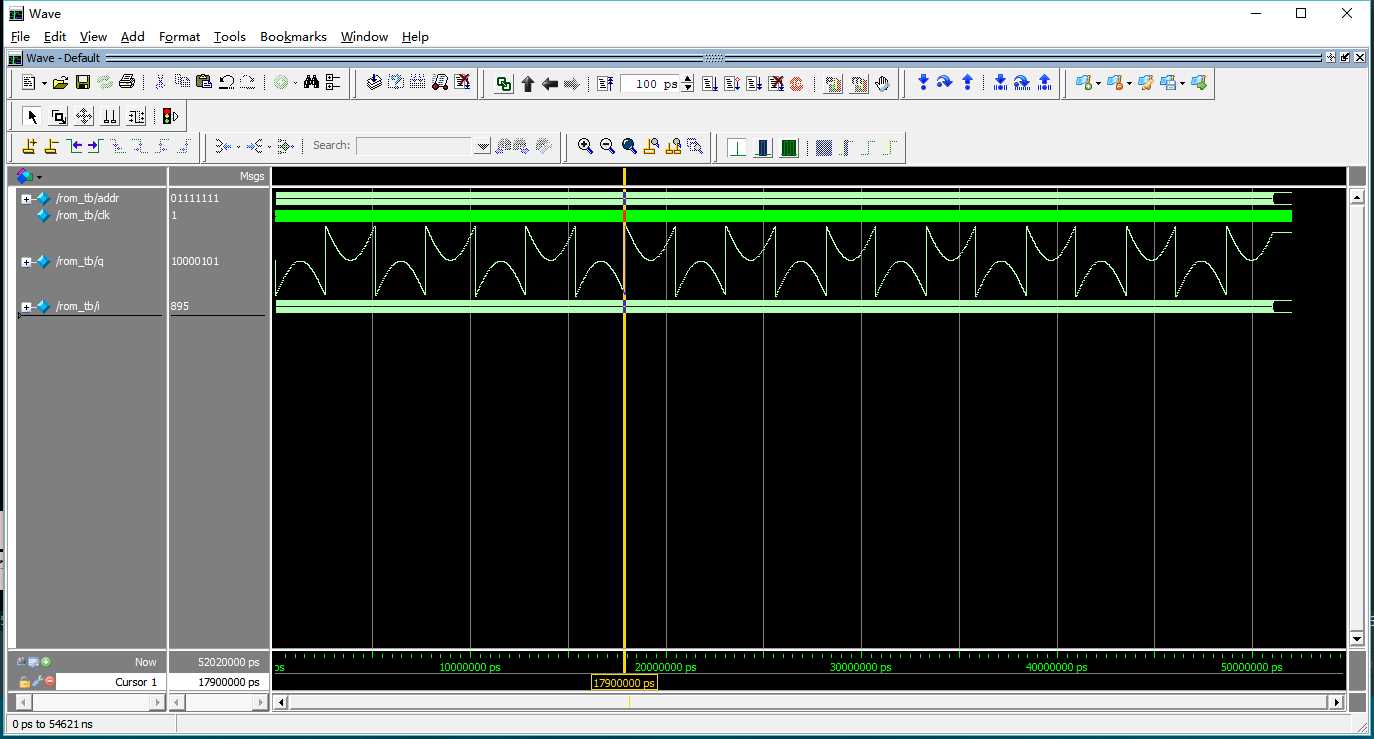Open Find with the binoculars icon
The image size is (1374, 739).
311,82
